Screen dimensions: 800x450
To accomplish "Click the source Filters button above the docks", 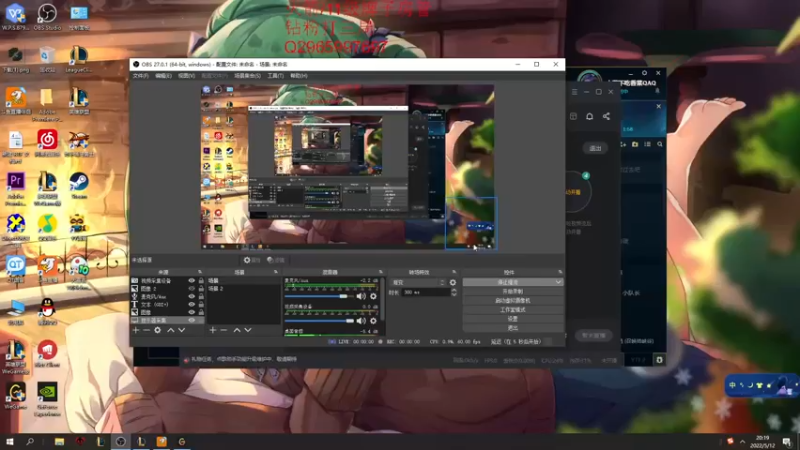I will [x=276, y=260].
